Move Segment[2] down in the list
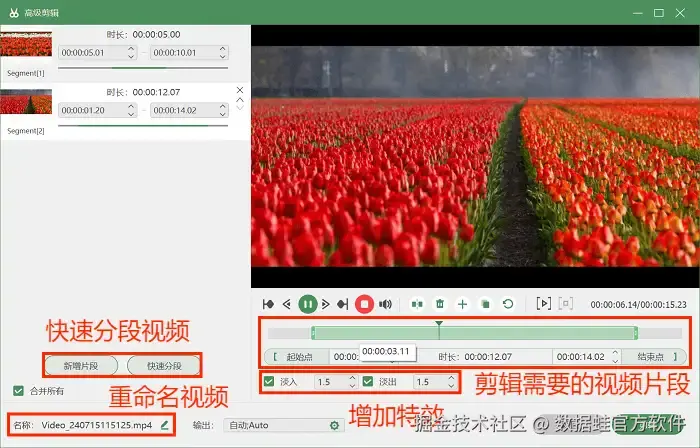 (x=240, y=108)
